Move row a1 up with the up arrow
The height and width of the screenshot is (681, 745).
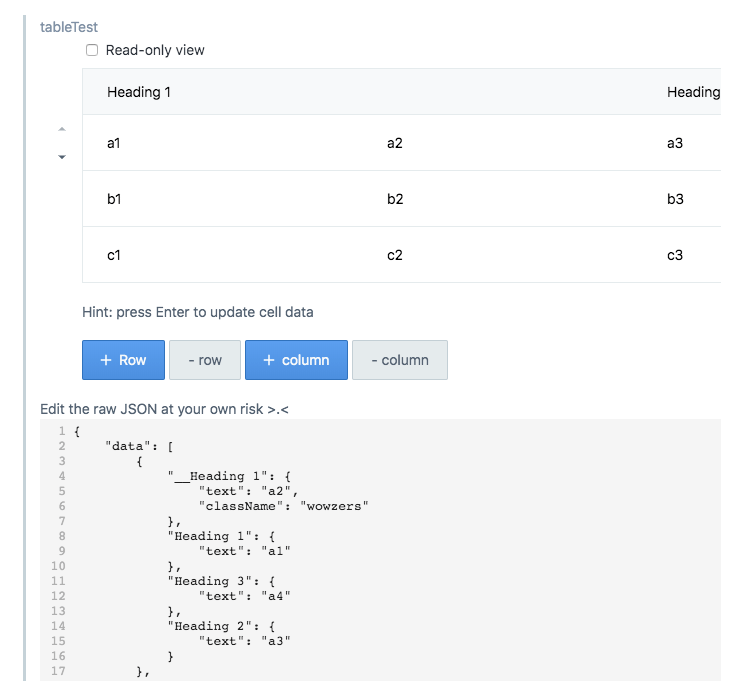click(x=62, y=129)
